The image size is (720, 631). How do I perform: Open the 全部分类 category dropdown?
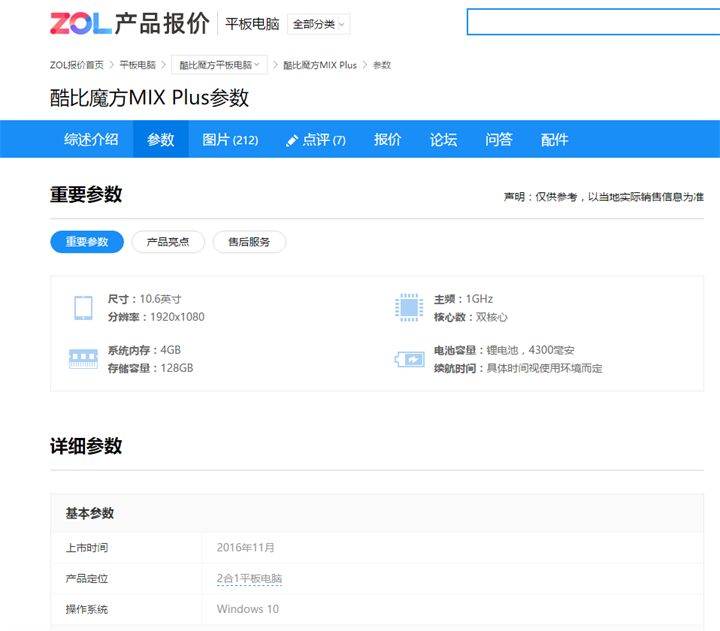tap(318, 24)
